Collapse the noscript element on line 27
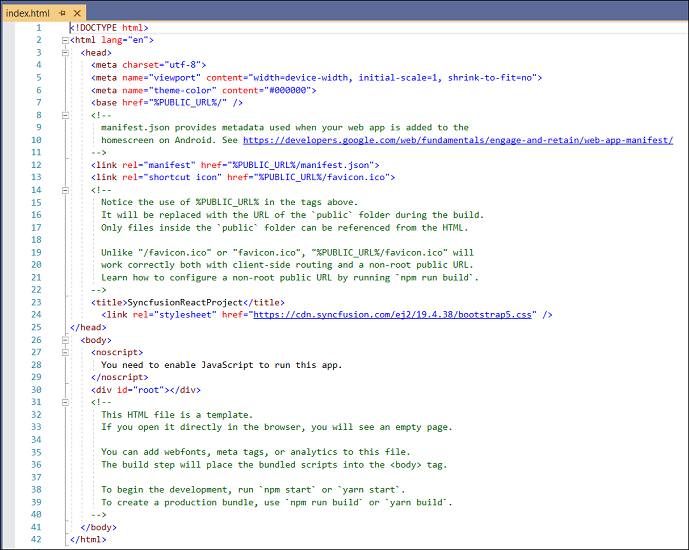 click(x=65, y=352)
